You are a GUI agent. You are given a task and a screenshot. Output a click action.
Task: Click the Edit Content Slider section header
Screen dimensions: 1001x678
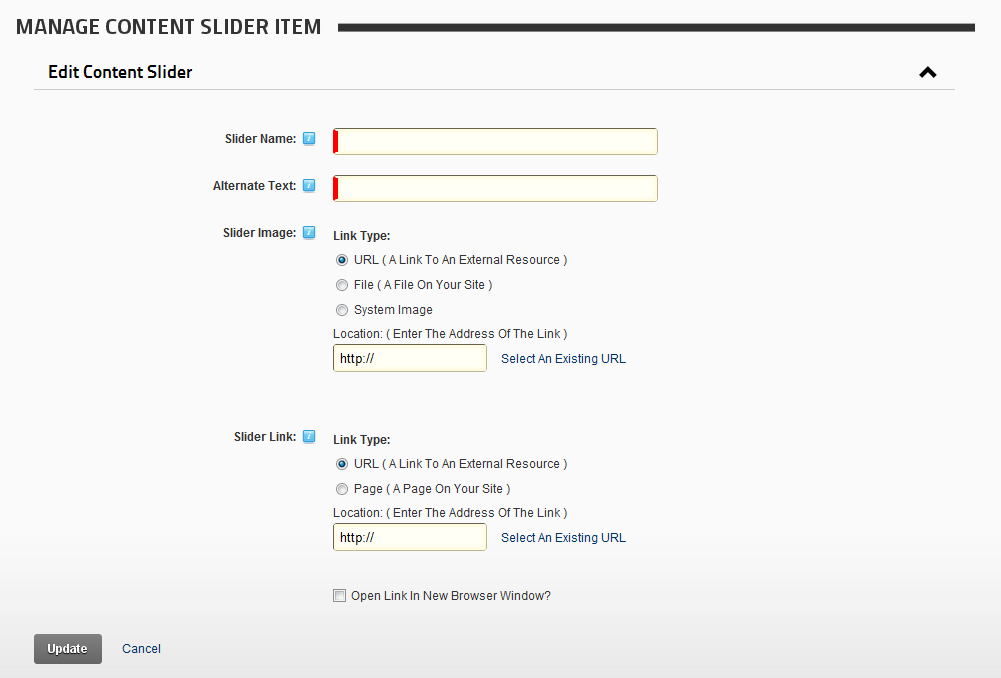[120, 72]
